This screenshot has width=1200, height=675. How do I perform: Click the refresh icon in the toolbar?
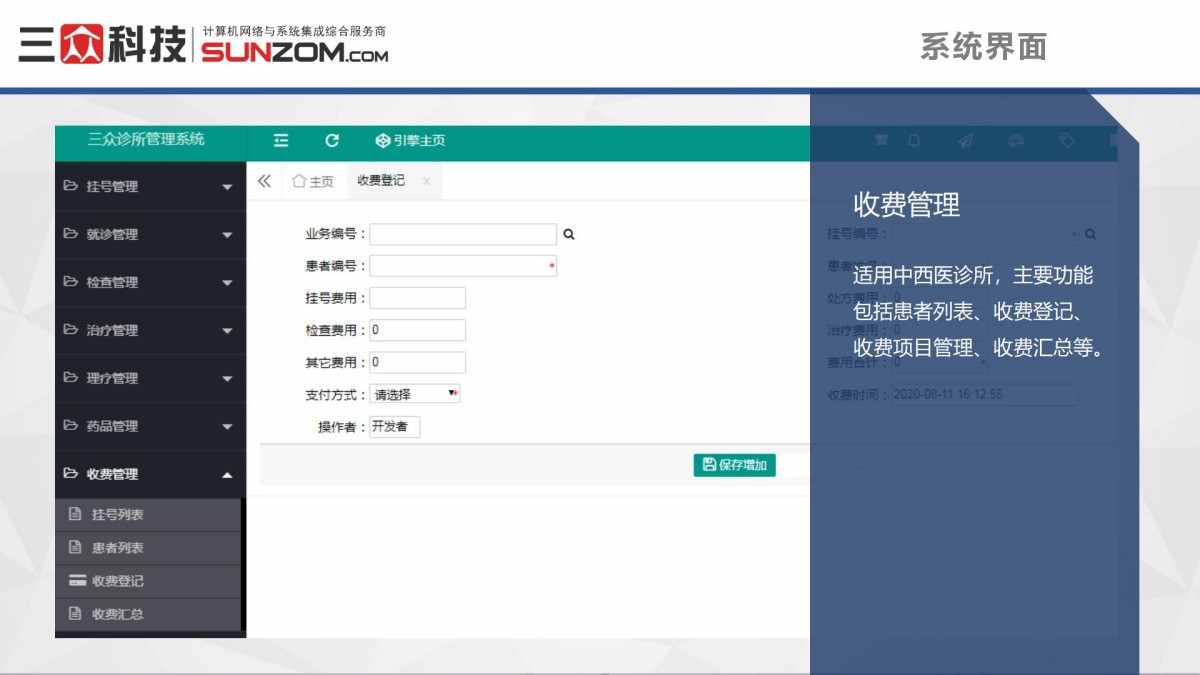[x=332, y=141]
